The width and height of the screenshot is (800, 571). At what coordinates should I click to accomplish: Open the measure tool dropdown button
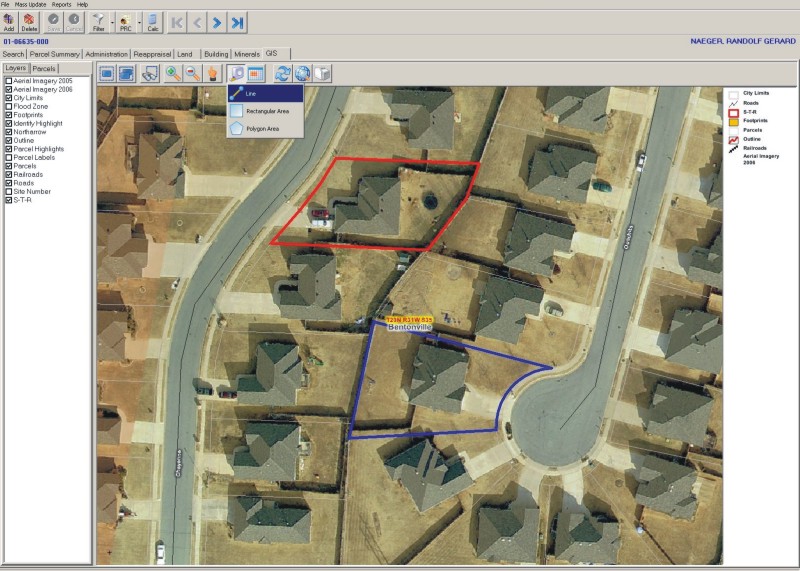pos(236,73)
